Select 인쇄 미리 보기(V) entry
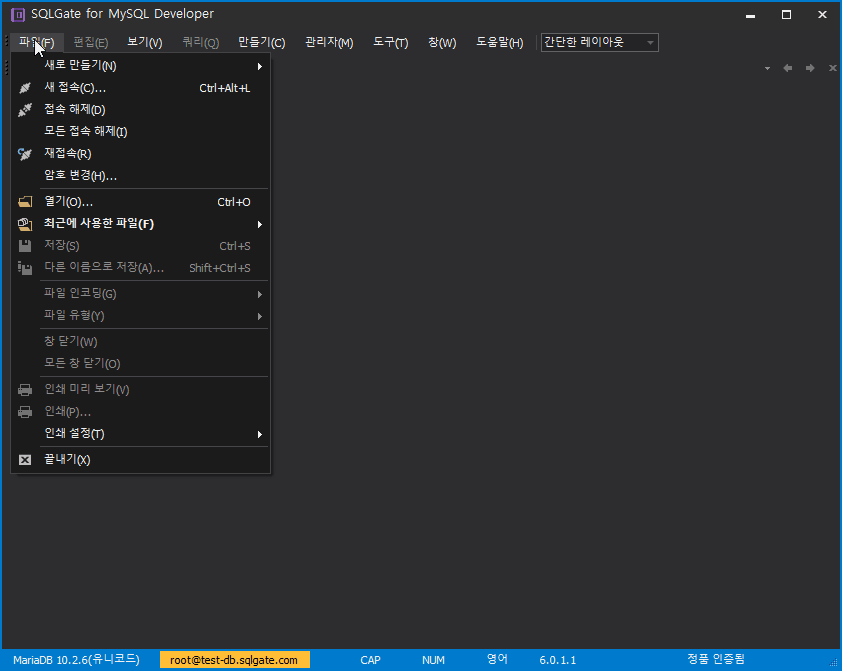The width and height of the screenshot is (842, 671). 140,390
